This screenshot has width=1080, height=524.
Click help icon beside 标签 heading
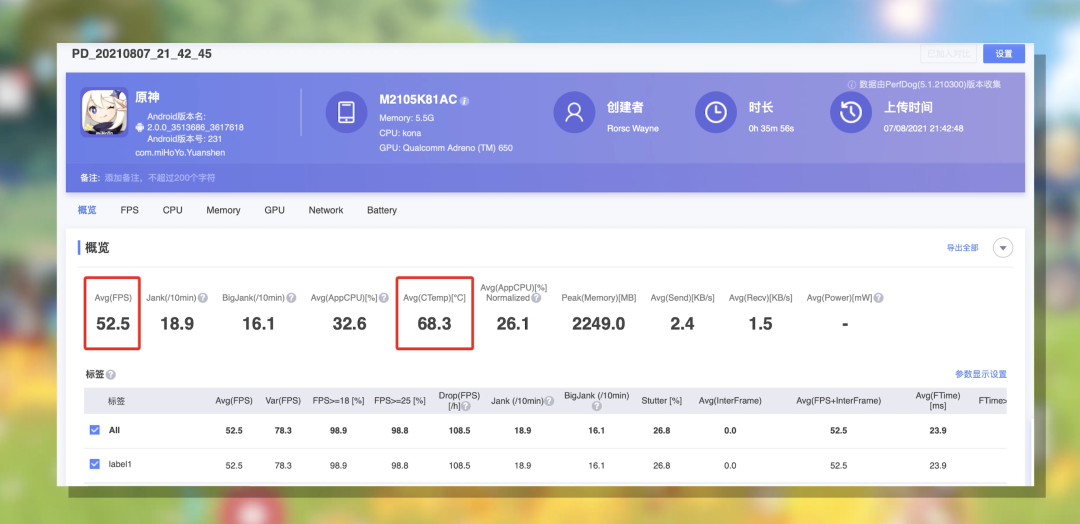point(111,375)
